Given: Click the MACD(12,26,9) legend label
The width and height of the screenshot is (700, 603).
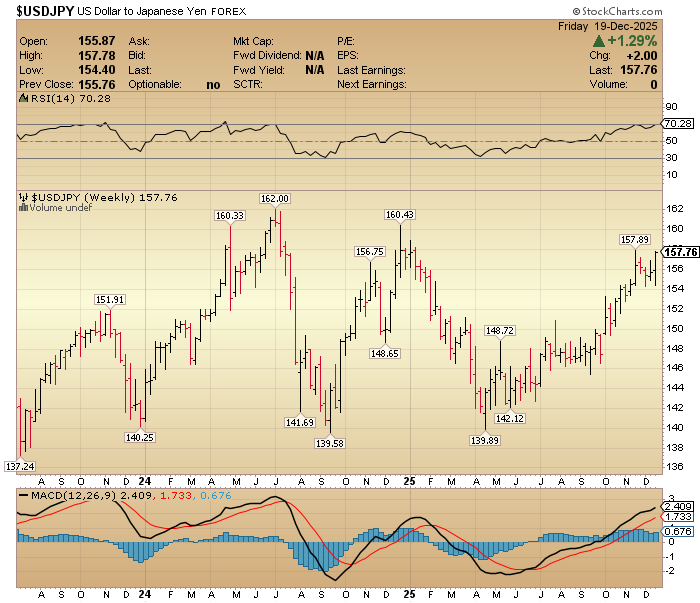Looking at the screenshot, I should pyautogui.click(x=74, y=495).
